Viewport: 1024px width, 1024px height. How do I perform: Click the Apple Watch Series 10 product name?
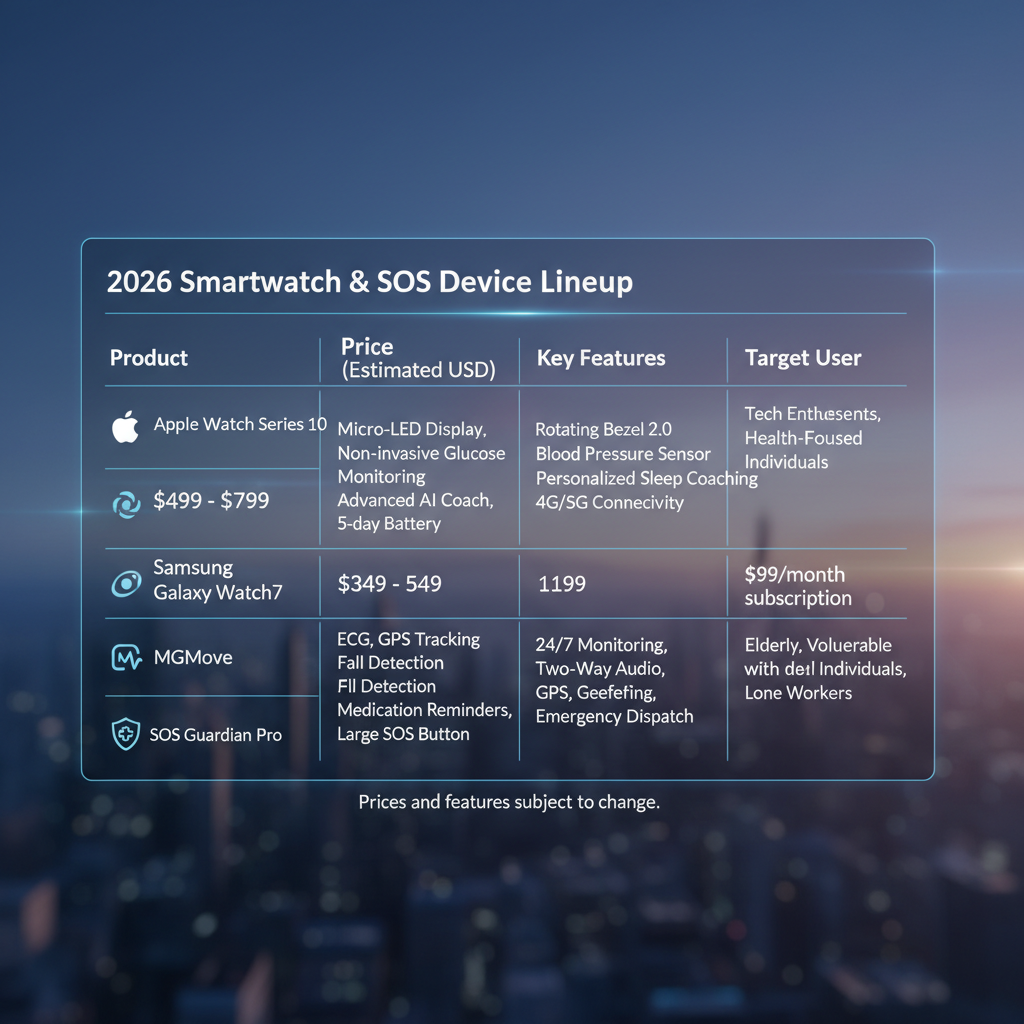pyautogui.click(x=240, y=424)
